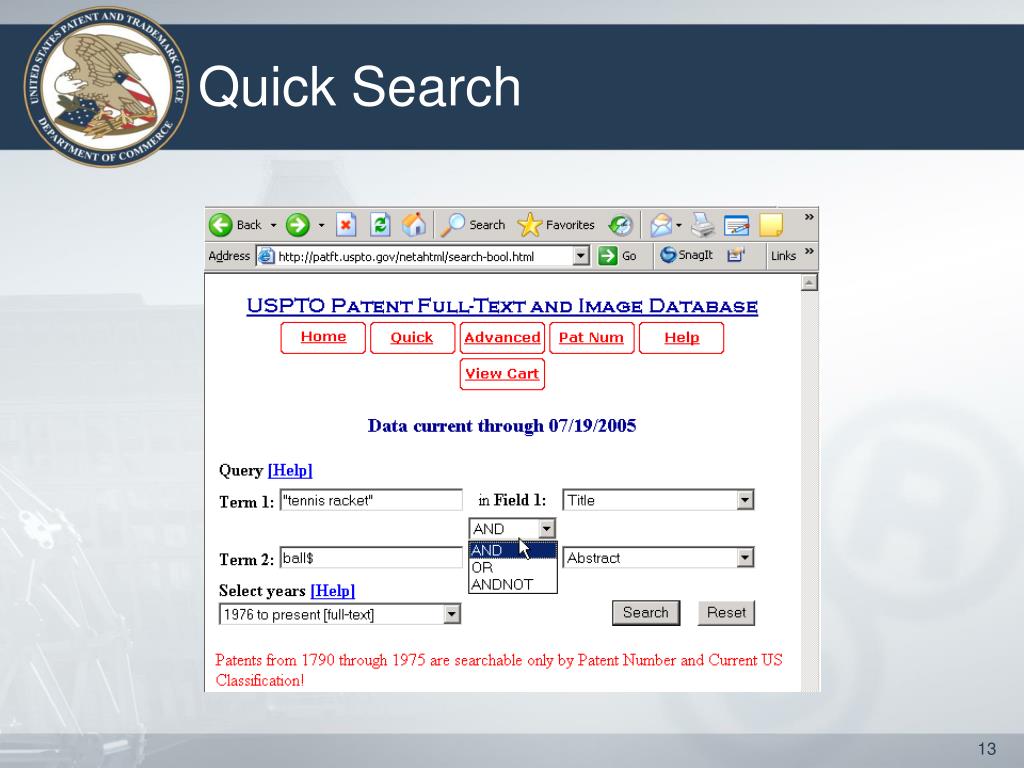
Task: Click the View Cart button
Action: (x=502, y=374)
